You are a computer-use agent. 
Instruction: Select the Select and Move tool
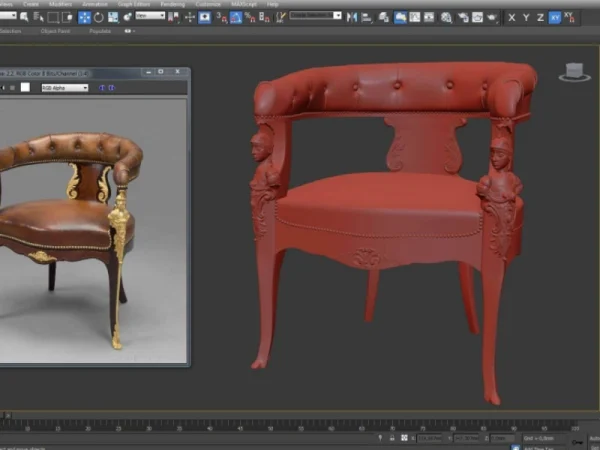tap(84, 17)
